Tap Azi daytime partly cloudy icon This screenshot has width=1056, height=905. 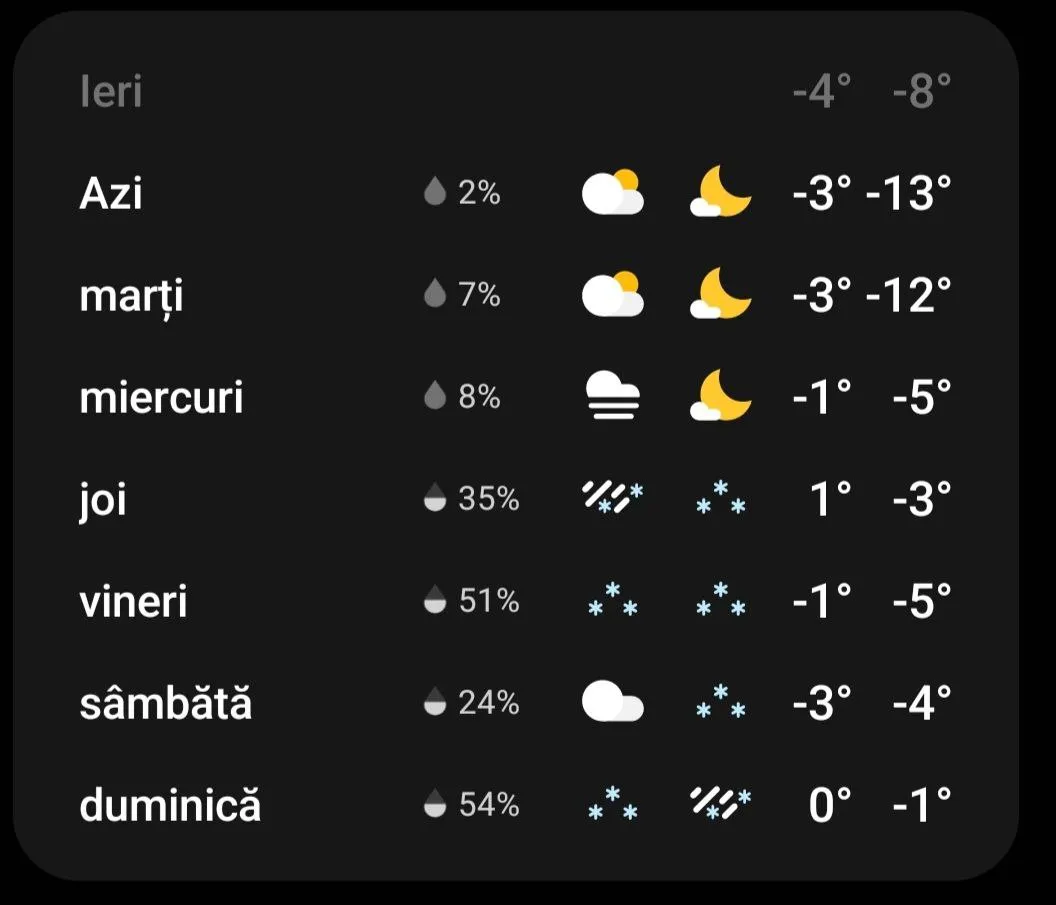click(x=612, y=192)
